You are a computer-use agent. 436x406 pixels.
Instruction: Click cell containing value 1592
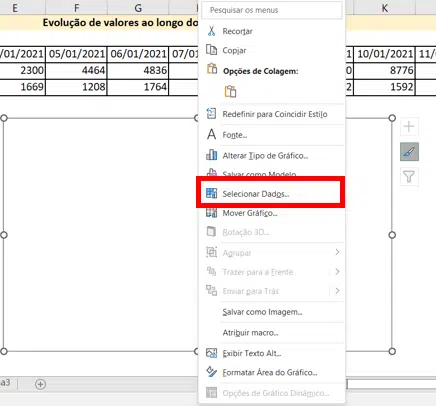(384, 87)
